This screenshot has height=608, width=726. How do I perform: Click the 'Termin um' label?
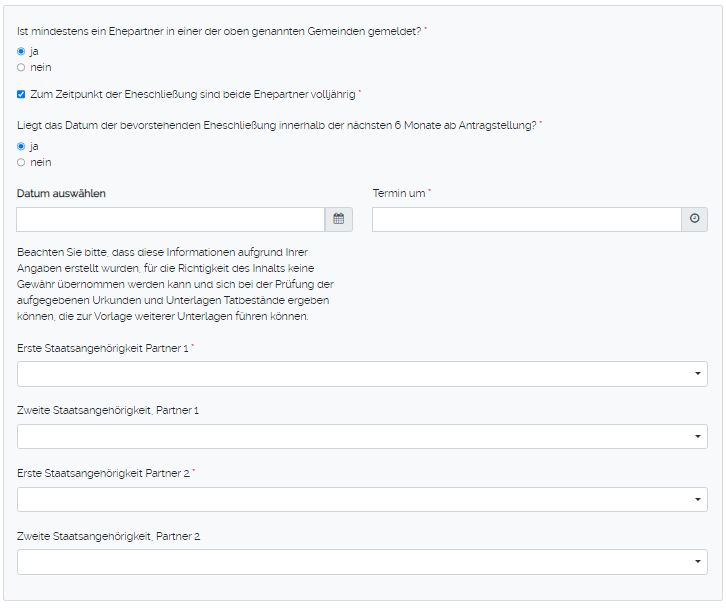pyautogui.click(x=399, y=193)
